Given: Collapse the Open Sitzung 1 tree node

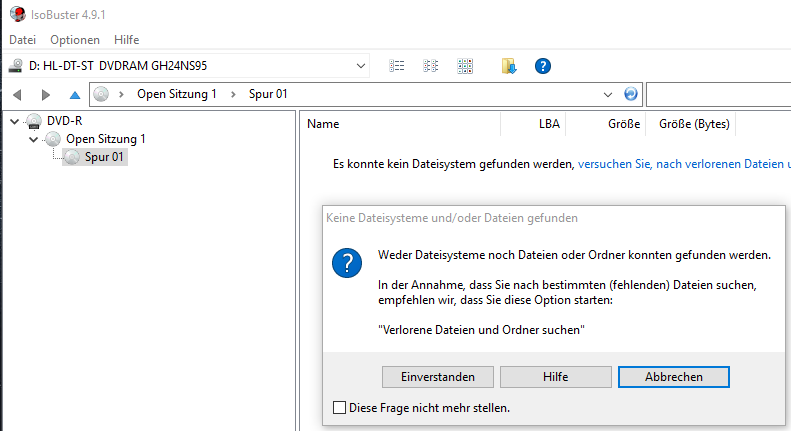Looking at the screenshot, I should click(33, 139).
